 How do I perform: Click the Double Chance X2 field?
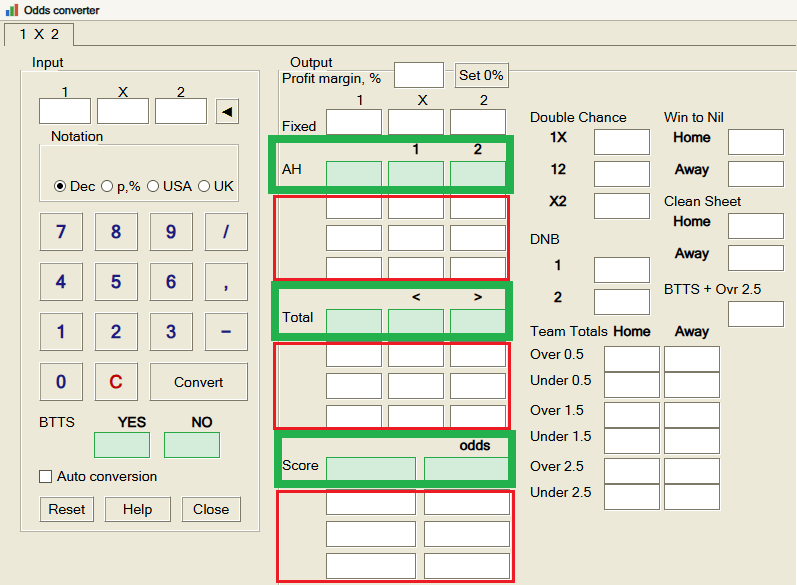click(x=622, y=206)
